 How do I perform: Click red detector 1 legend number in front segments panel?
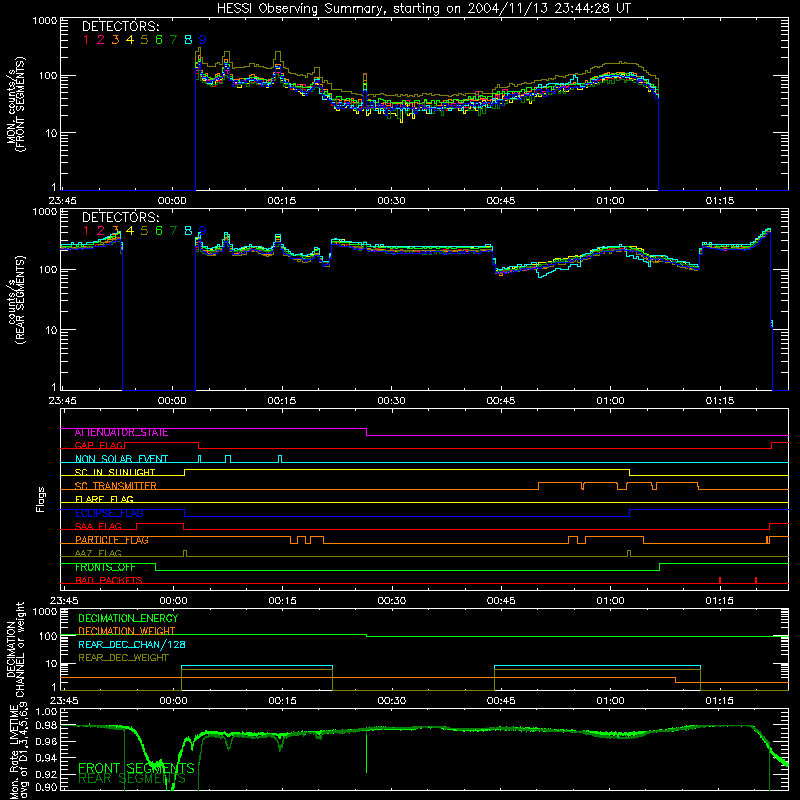pos(86,40)
